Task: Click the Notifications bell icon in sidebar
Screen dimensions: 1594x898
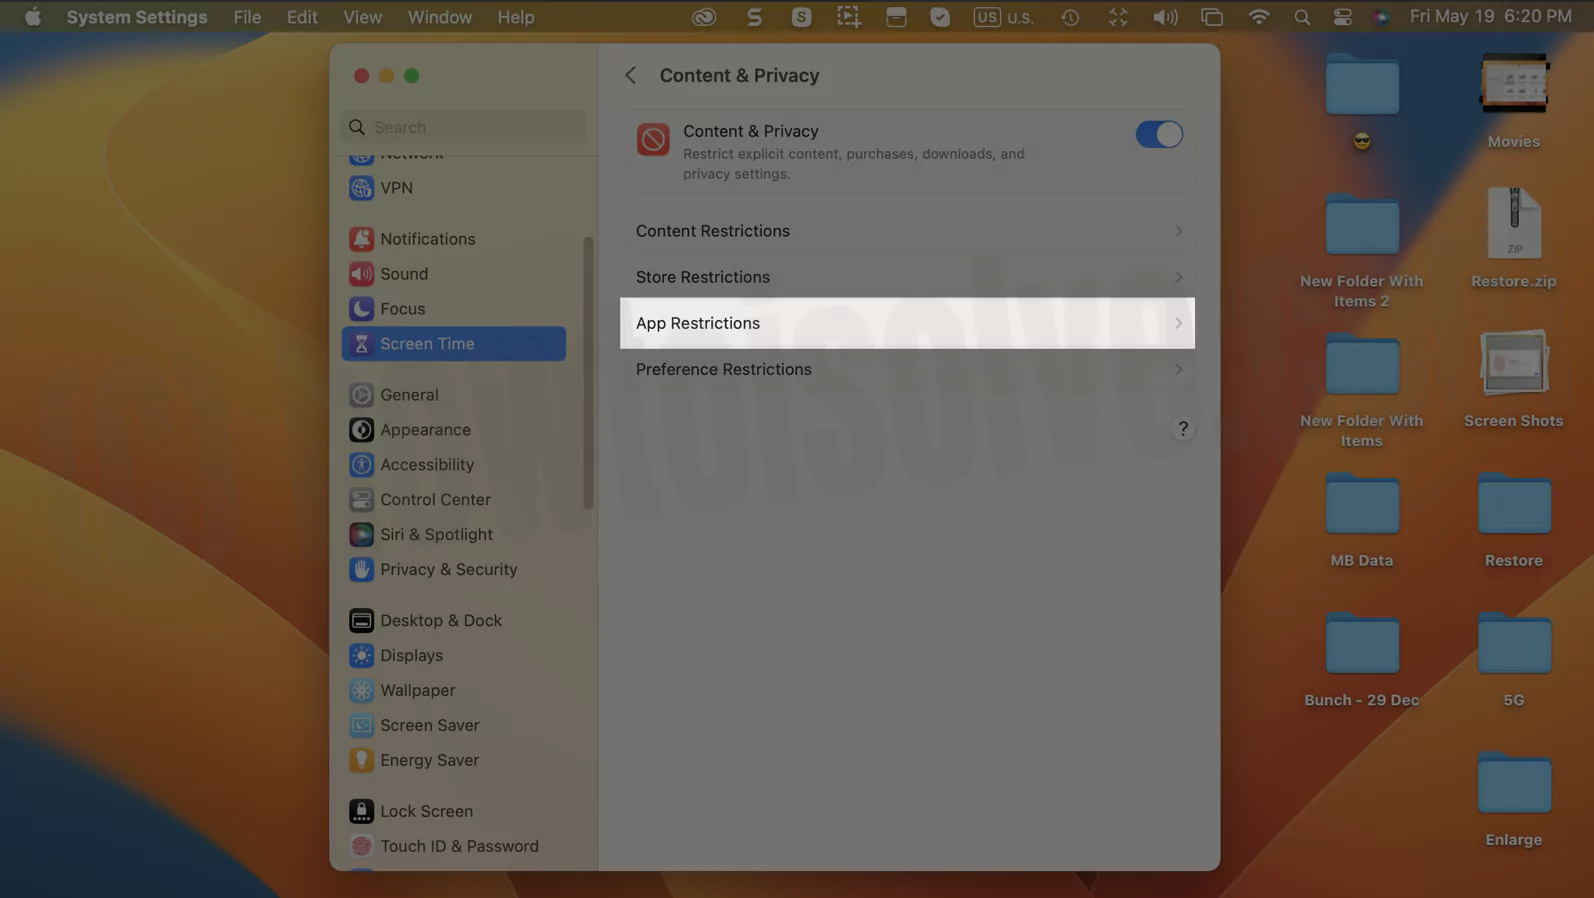Action: click(x=361, y=239)
